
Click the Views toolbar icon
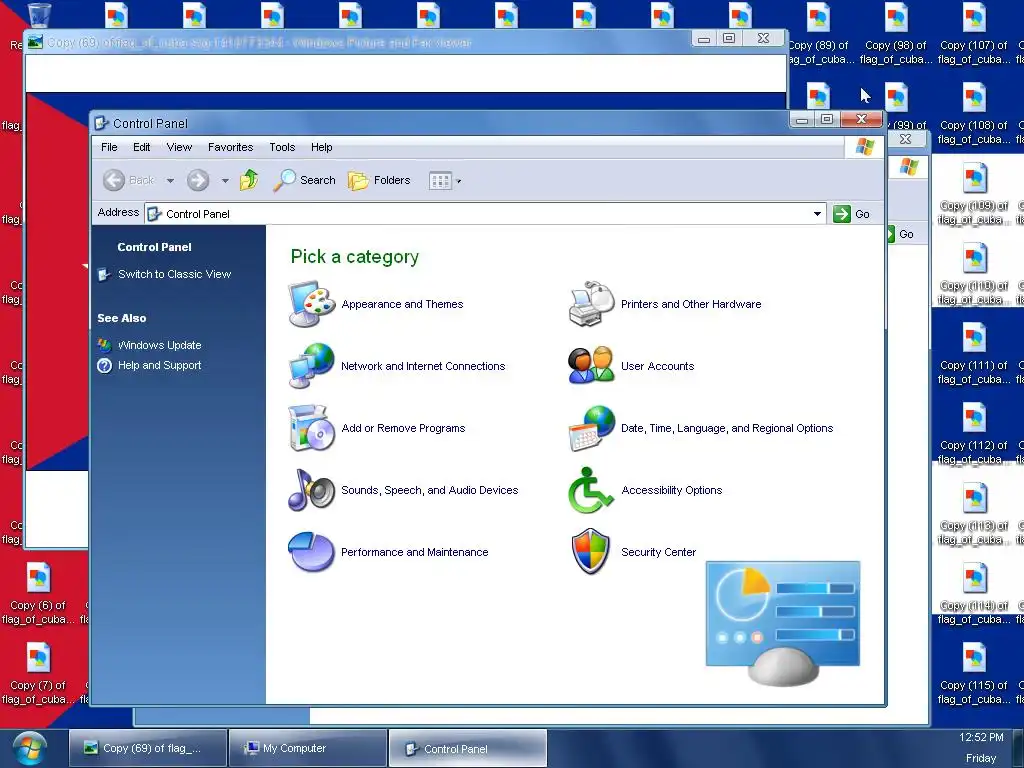pos(440,181)
